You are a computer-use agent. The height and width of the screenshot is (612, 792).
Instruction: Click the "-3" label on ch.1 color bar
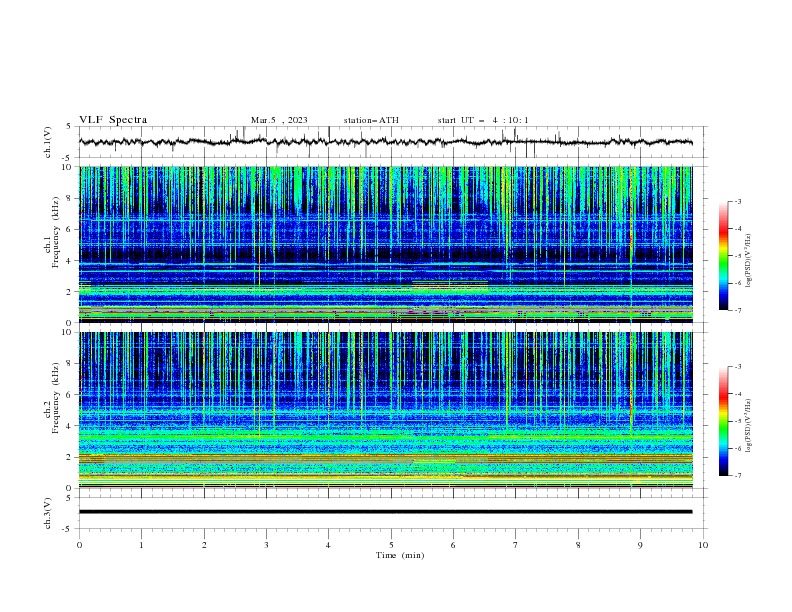pos(737,201)
